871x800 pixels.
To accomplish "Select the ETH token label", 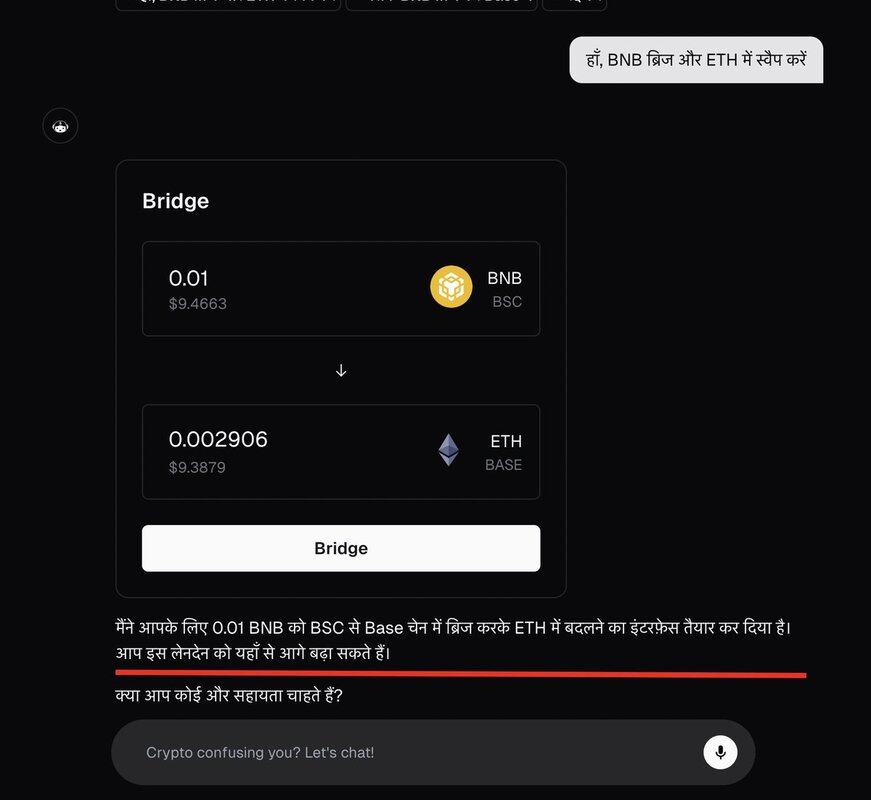I will point(506,441).
